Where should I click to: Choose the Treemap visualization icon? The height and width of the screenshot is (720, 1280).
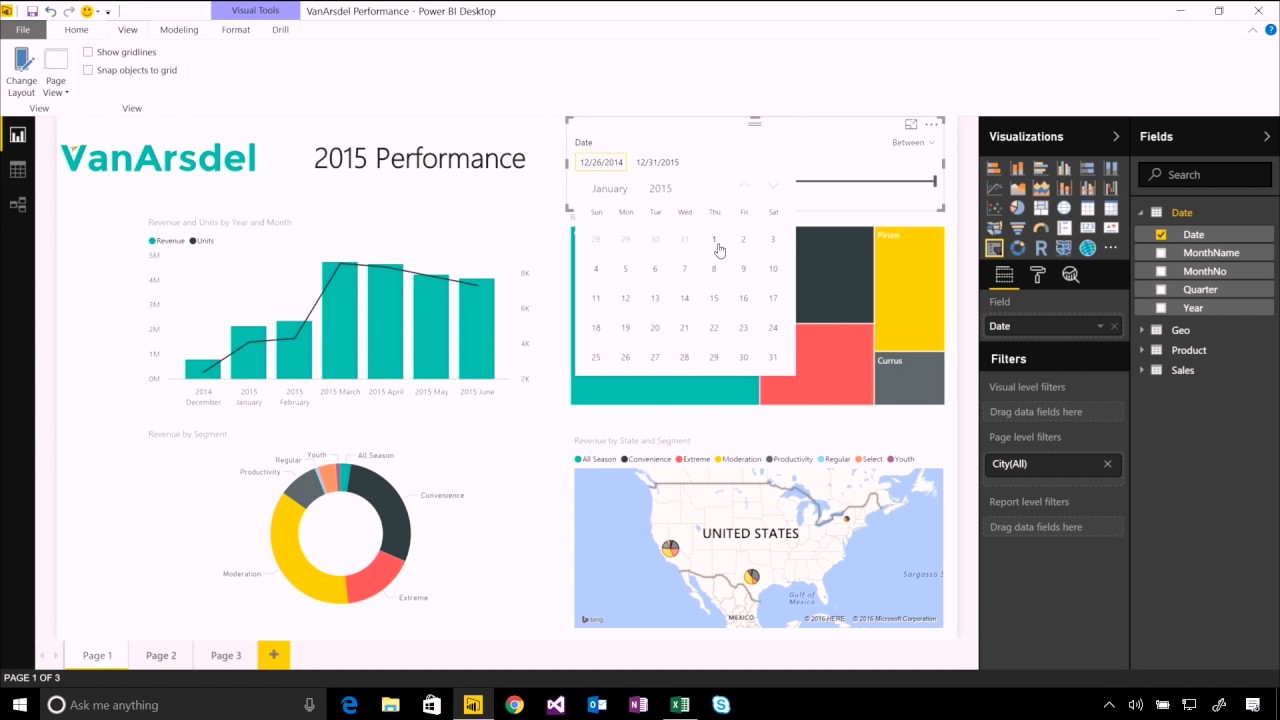point(1041,208)
